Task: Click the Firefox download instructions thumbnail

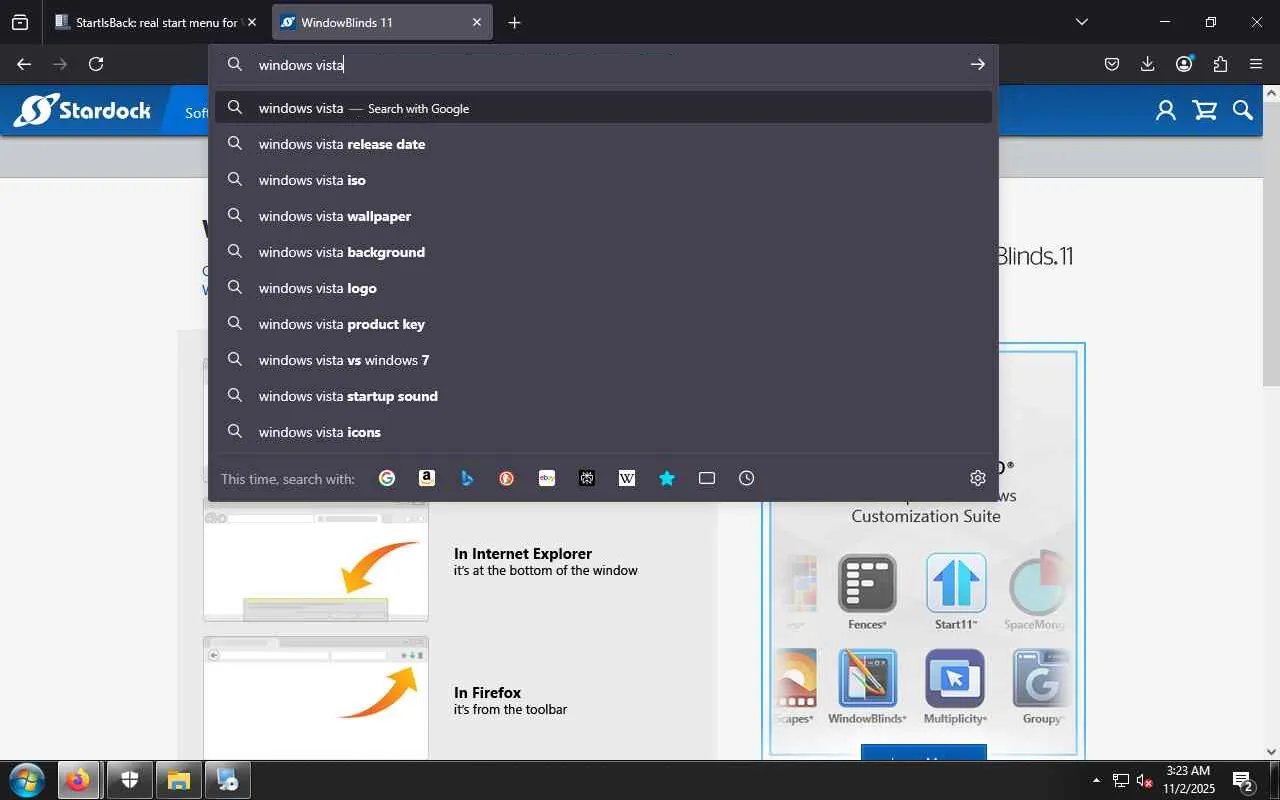Action: click(316, 698)
